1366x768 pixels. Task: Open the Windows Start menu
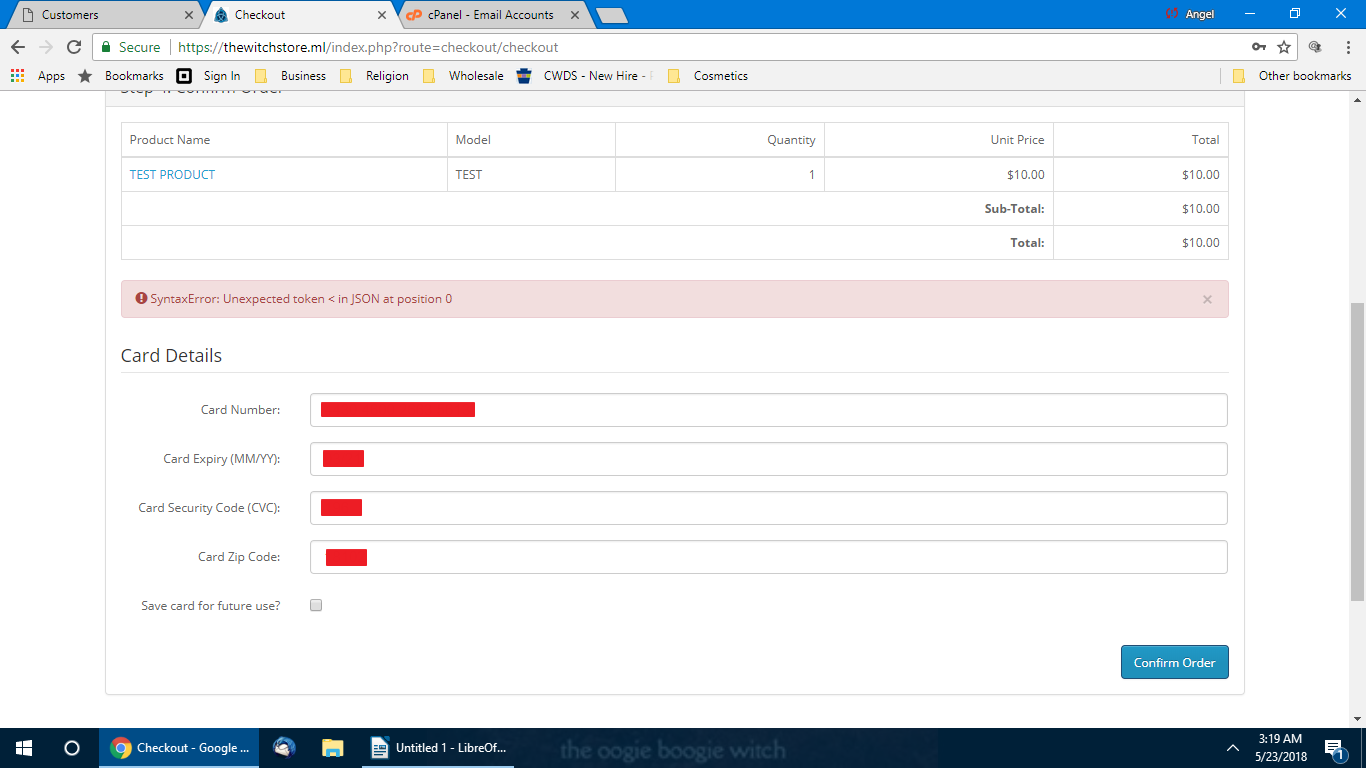coord(24,748)
